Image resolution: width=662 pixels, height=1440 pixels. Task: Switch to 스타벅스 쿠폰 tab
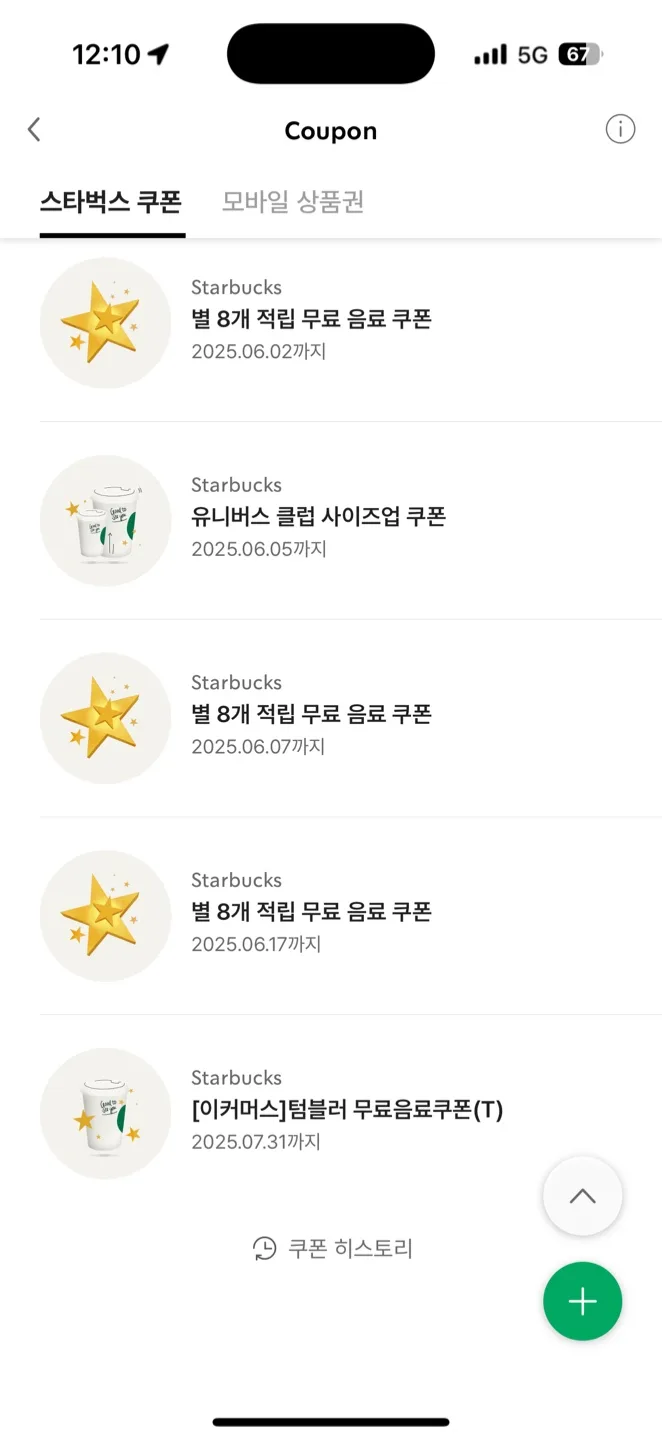click(112, 202)
